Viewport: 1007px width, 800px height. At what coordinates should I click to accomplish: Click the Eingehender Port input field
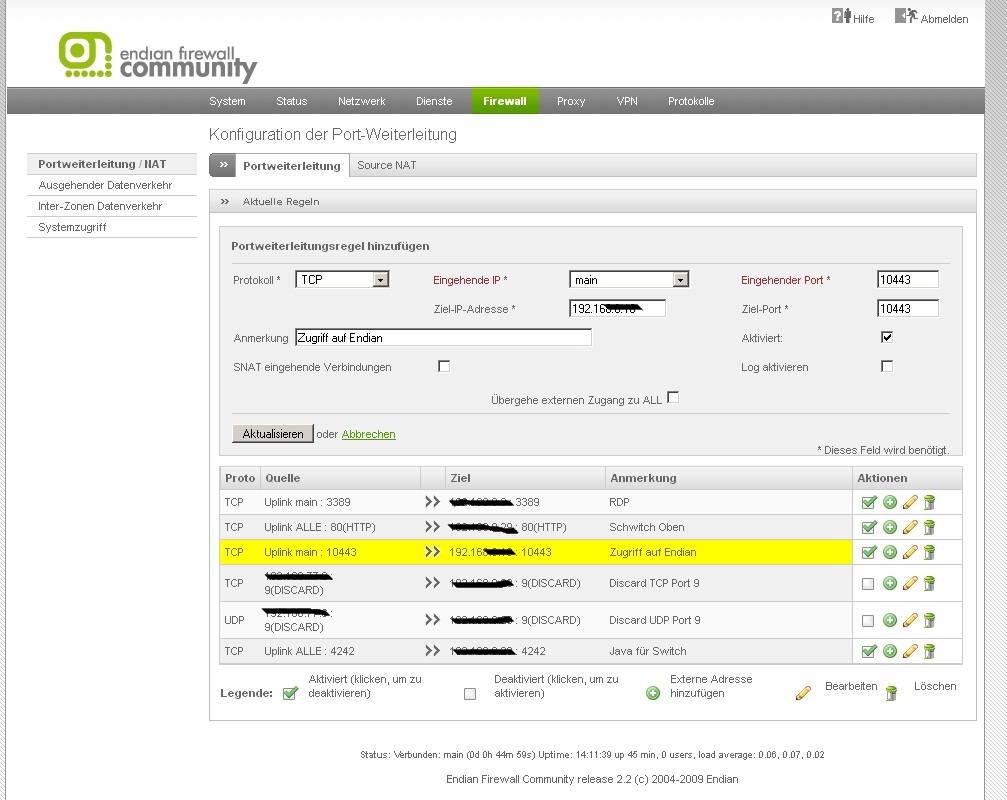[x=907, y=279]
